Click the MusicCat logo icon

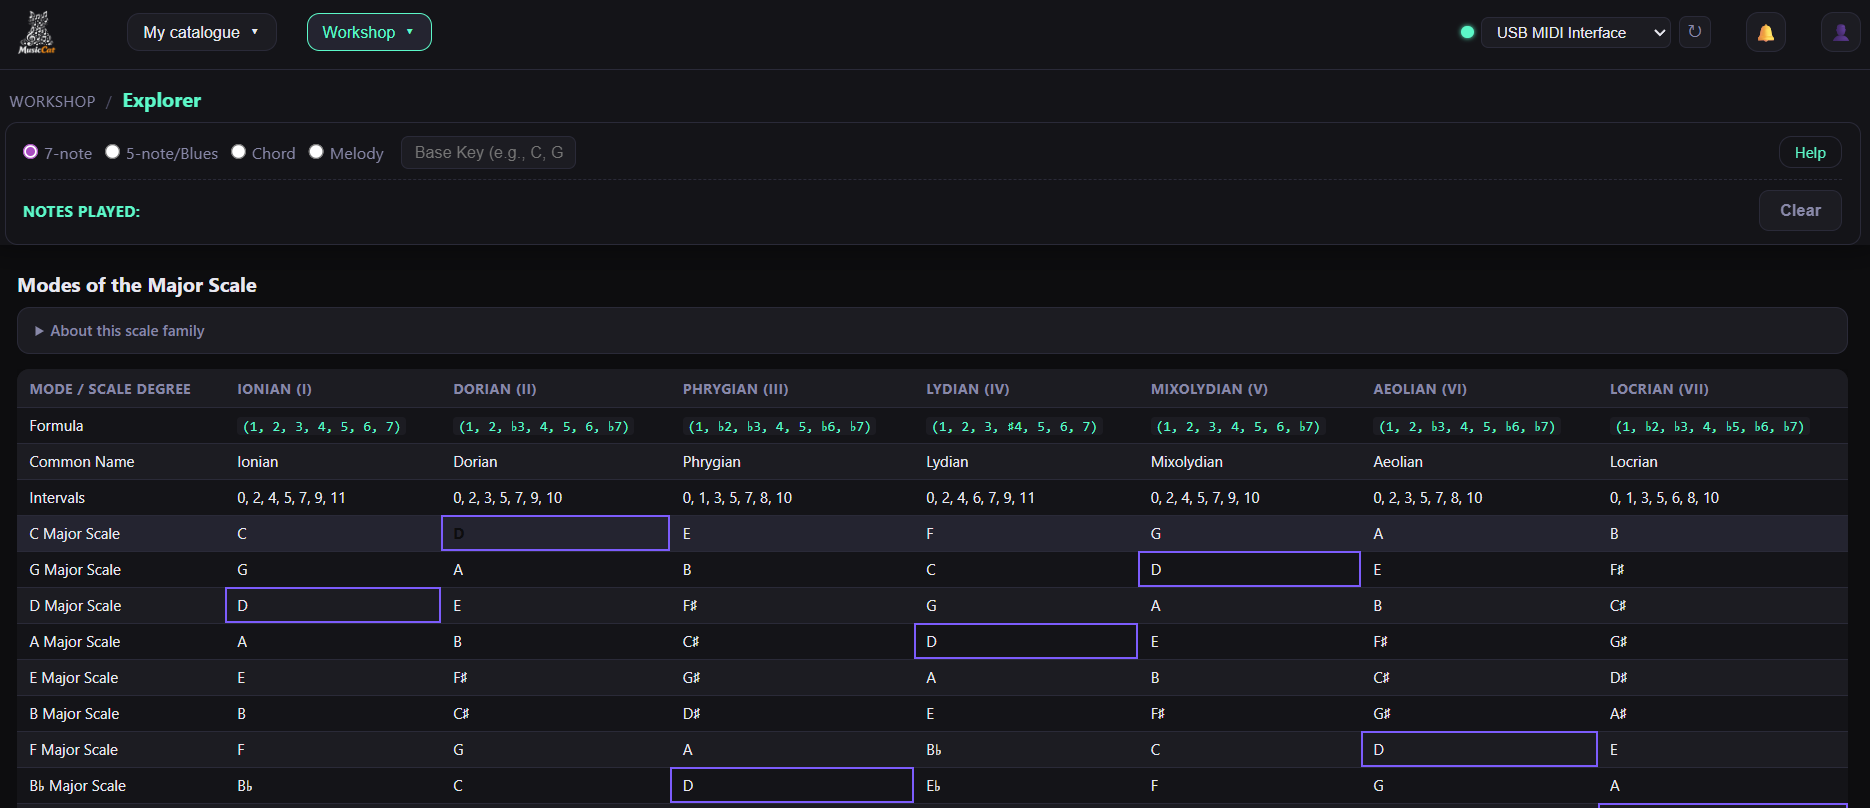pyautogui.click(x=37, y=32)
